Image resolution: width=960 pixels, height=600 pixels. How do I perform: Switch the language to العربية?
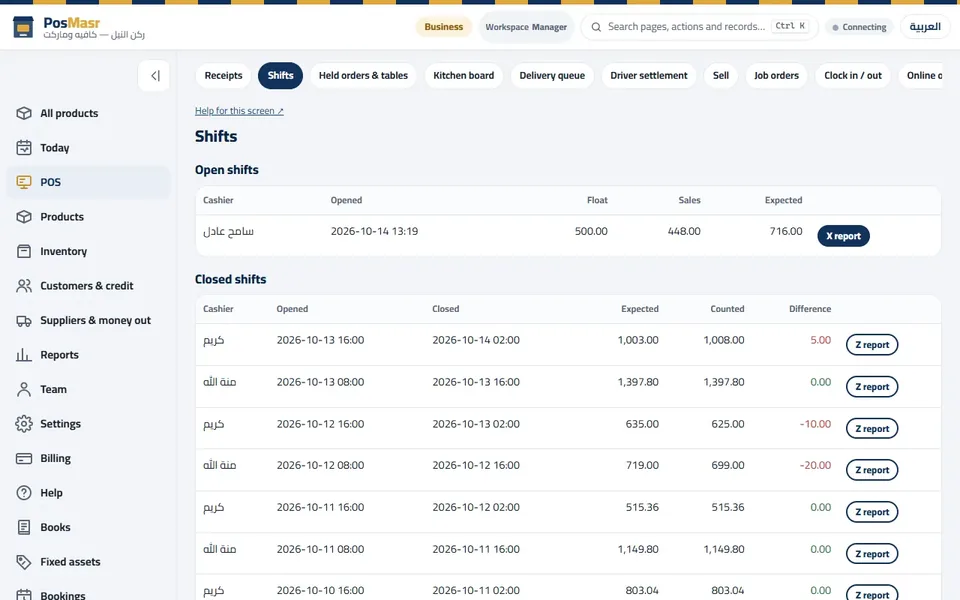click(x=924, y=27)
